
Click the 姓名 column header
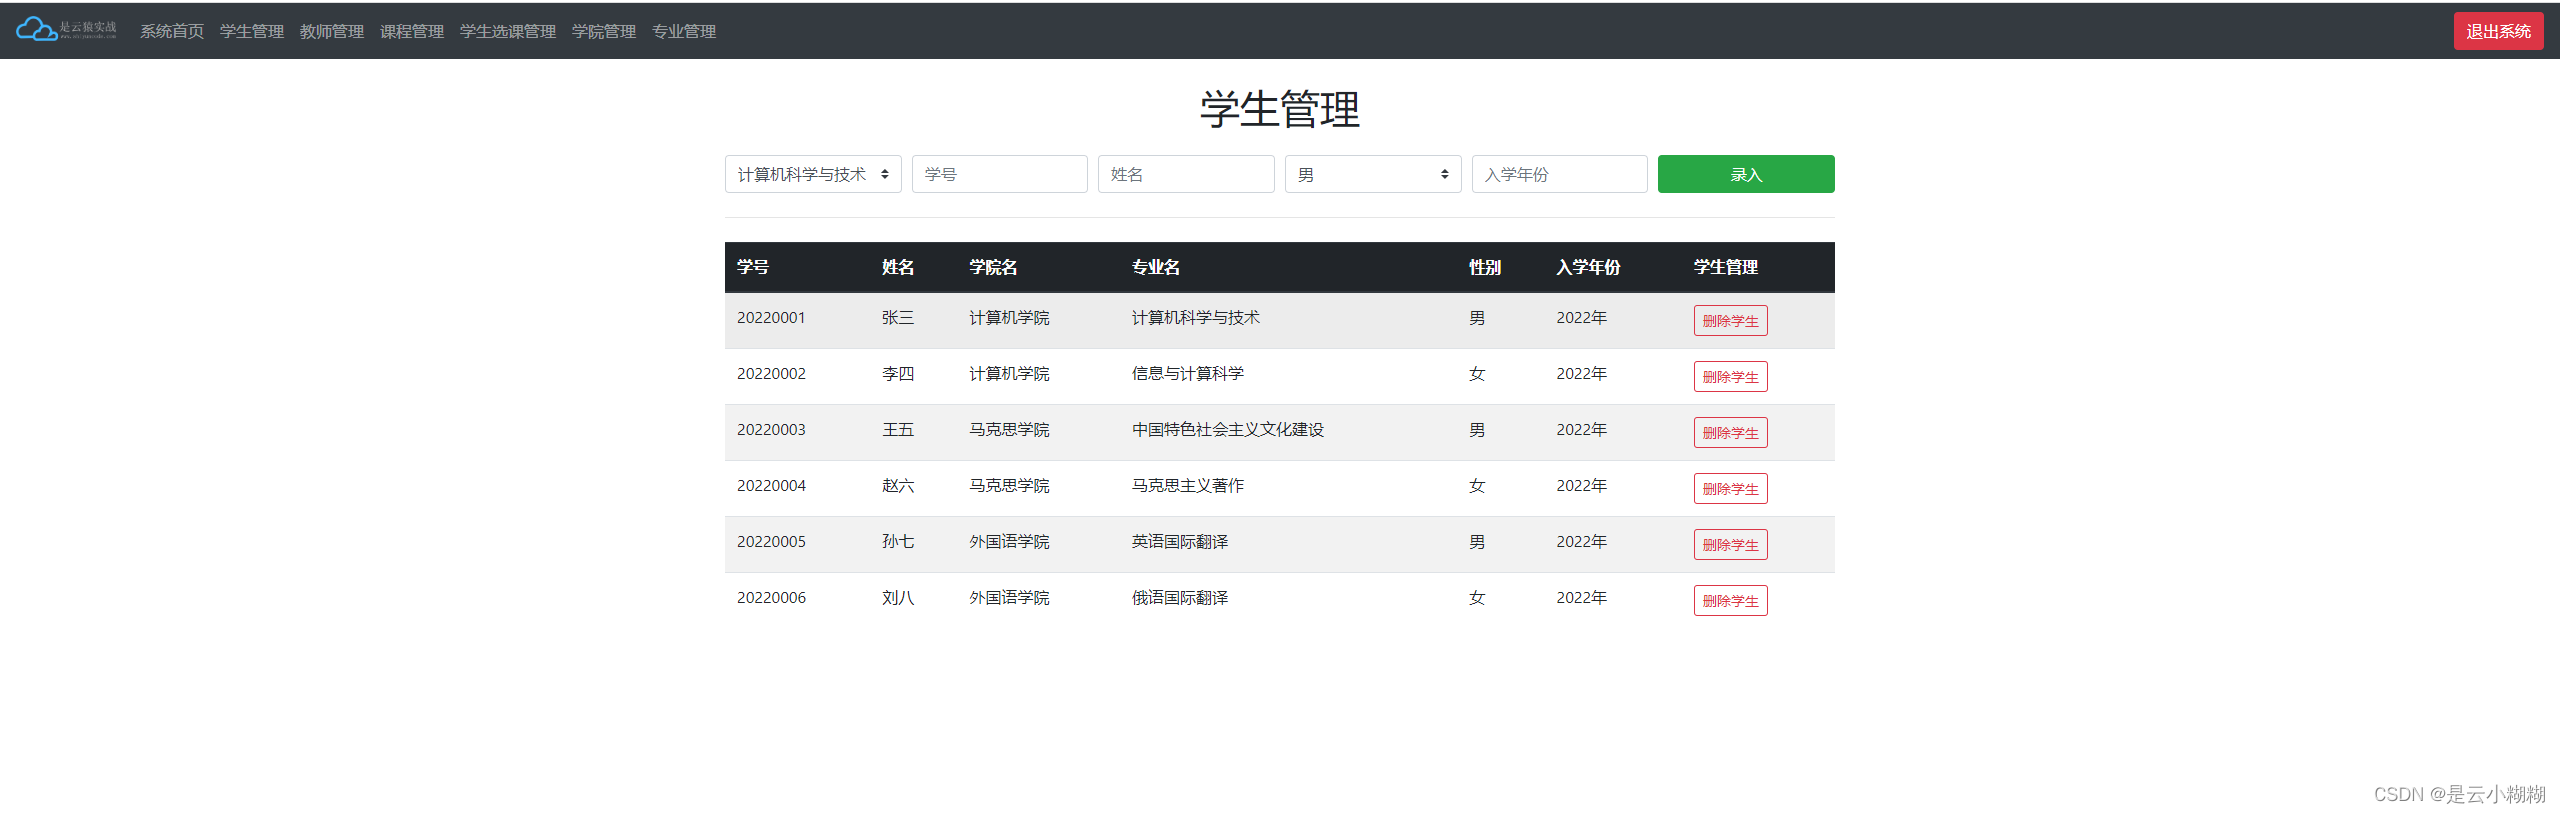click(898, 267)
